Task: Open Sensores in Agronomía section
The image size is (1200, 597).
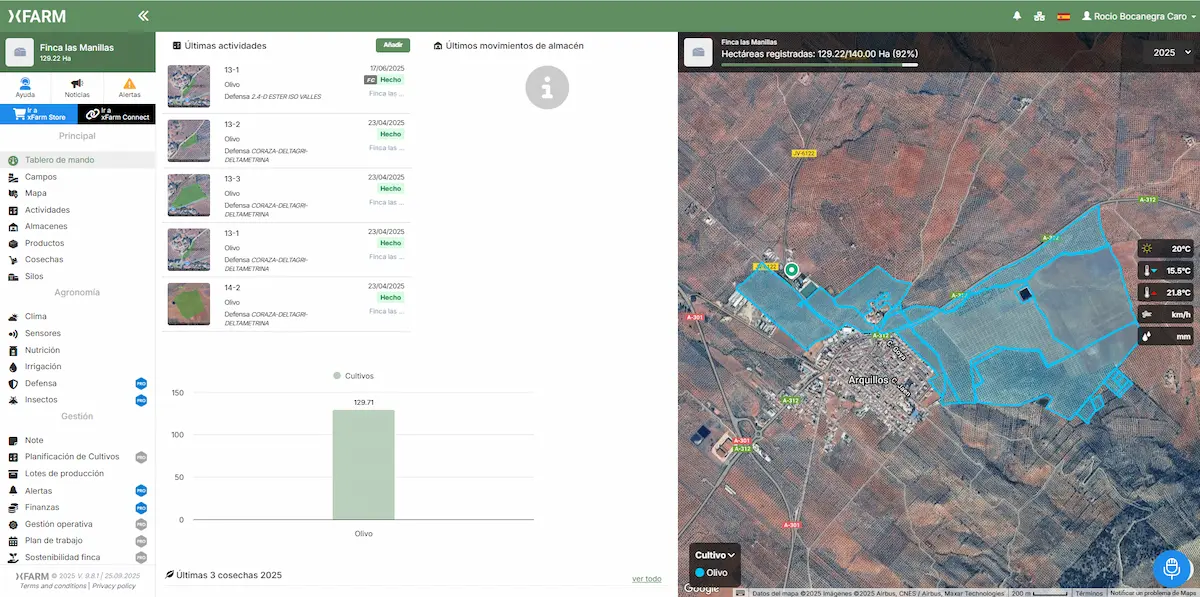Action: [x=43, y=334]
